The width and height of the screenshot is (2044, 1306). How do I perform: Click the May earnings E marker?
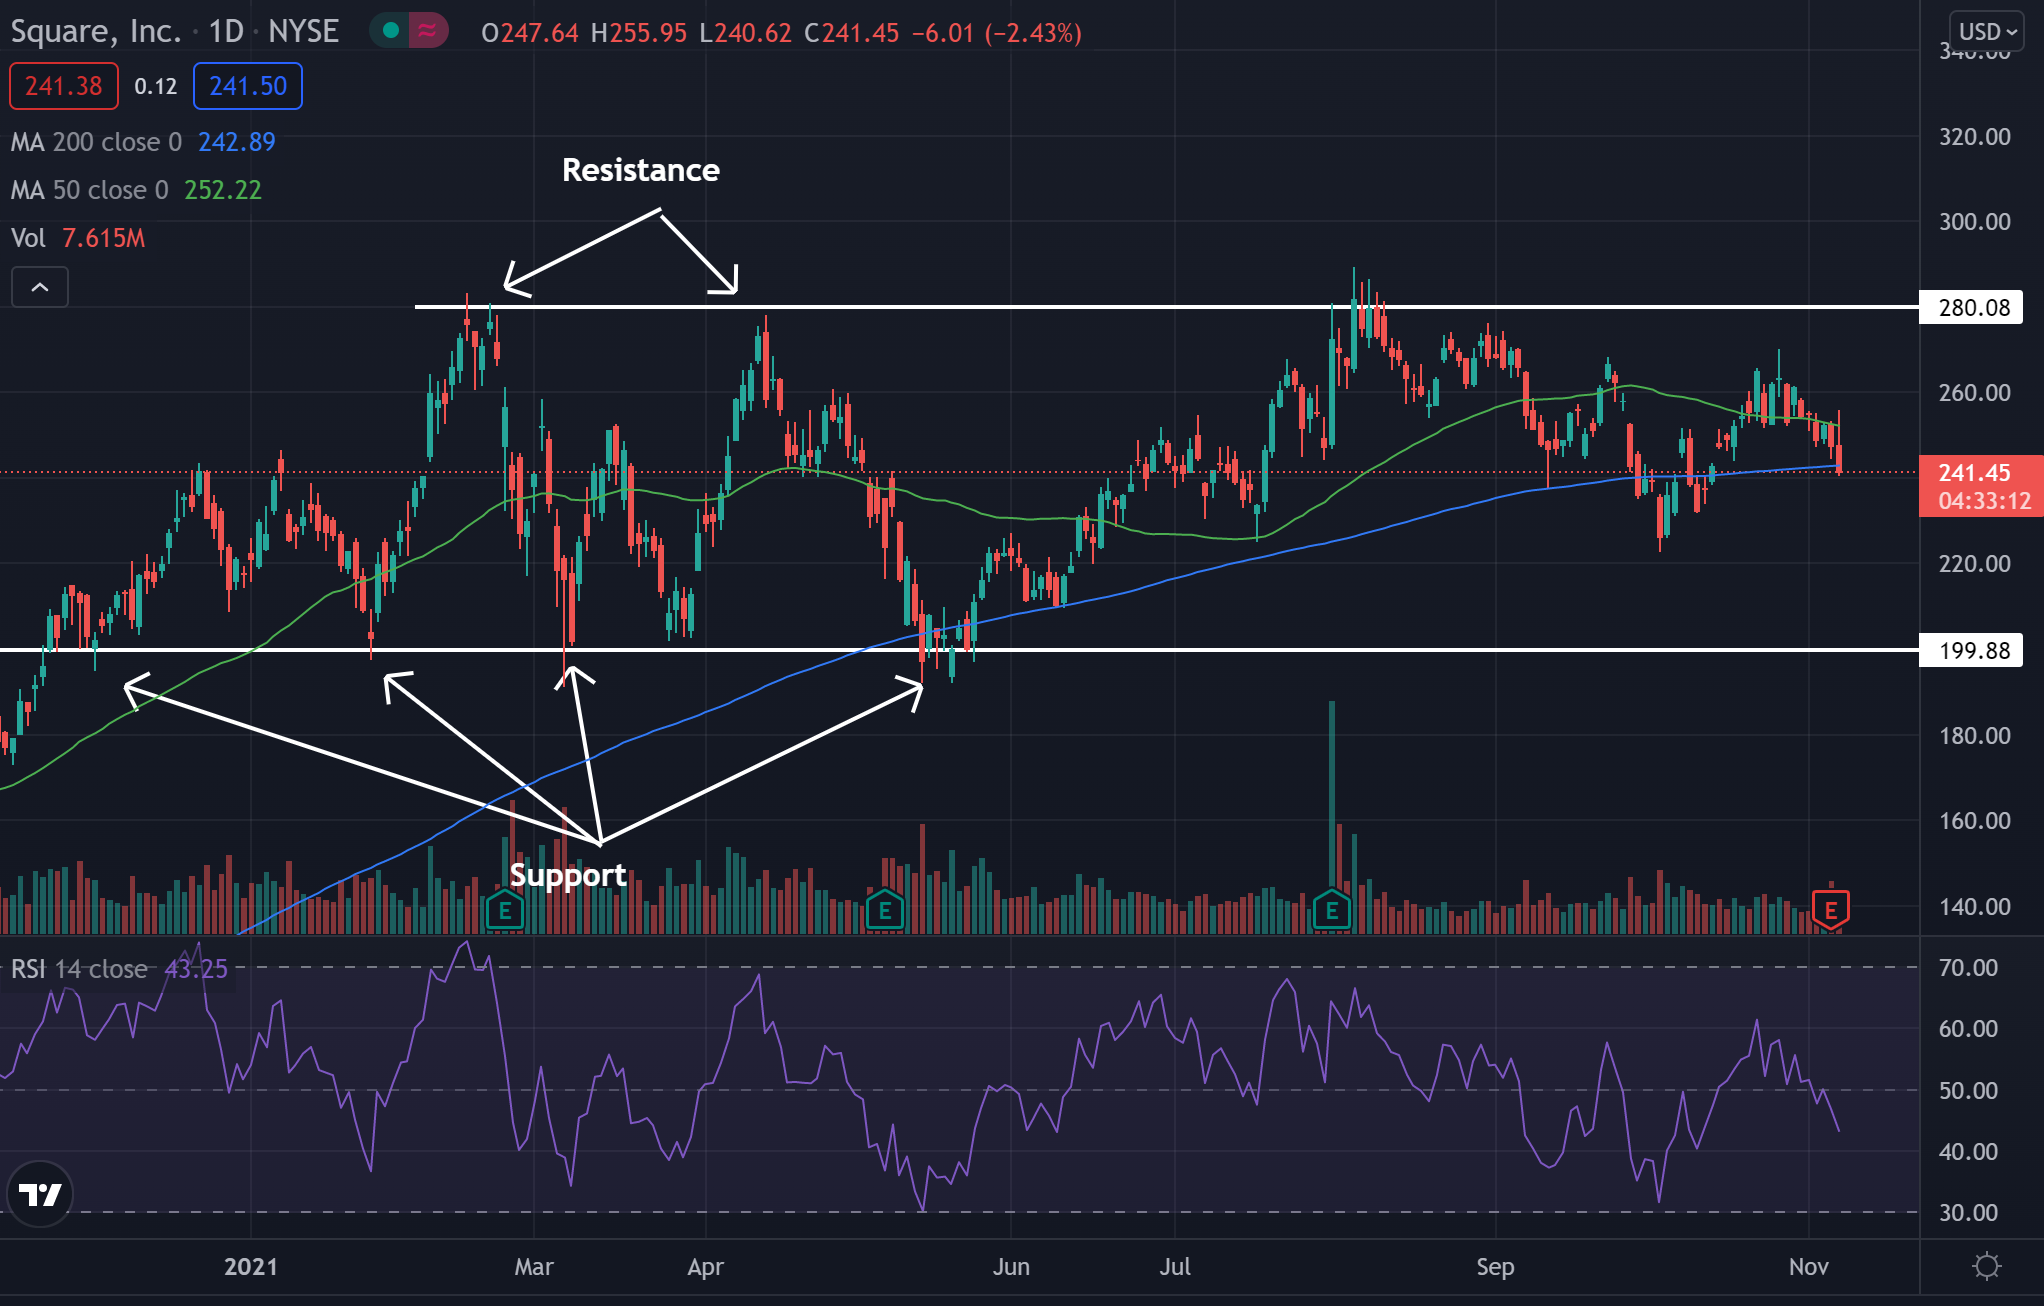(x=885, y=911)
